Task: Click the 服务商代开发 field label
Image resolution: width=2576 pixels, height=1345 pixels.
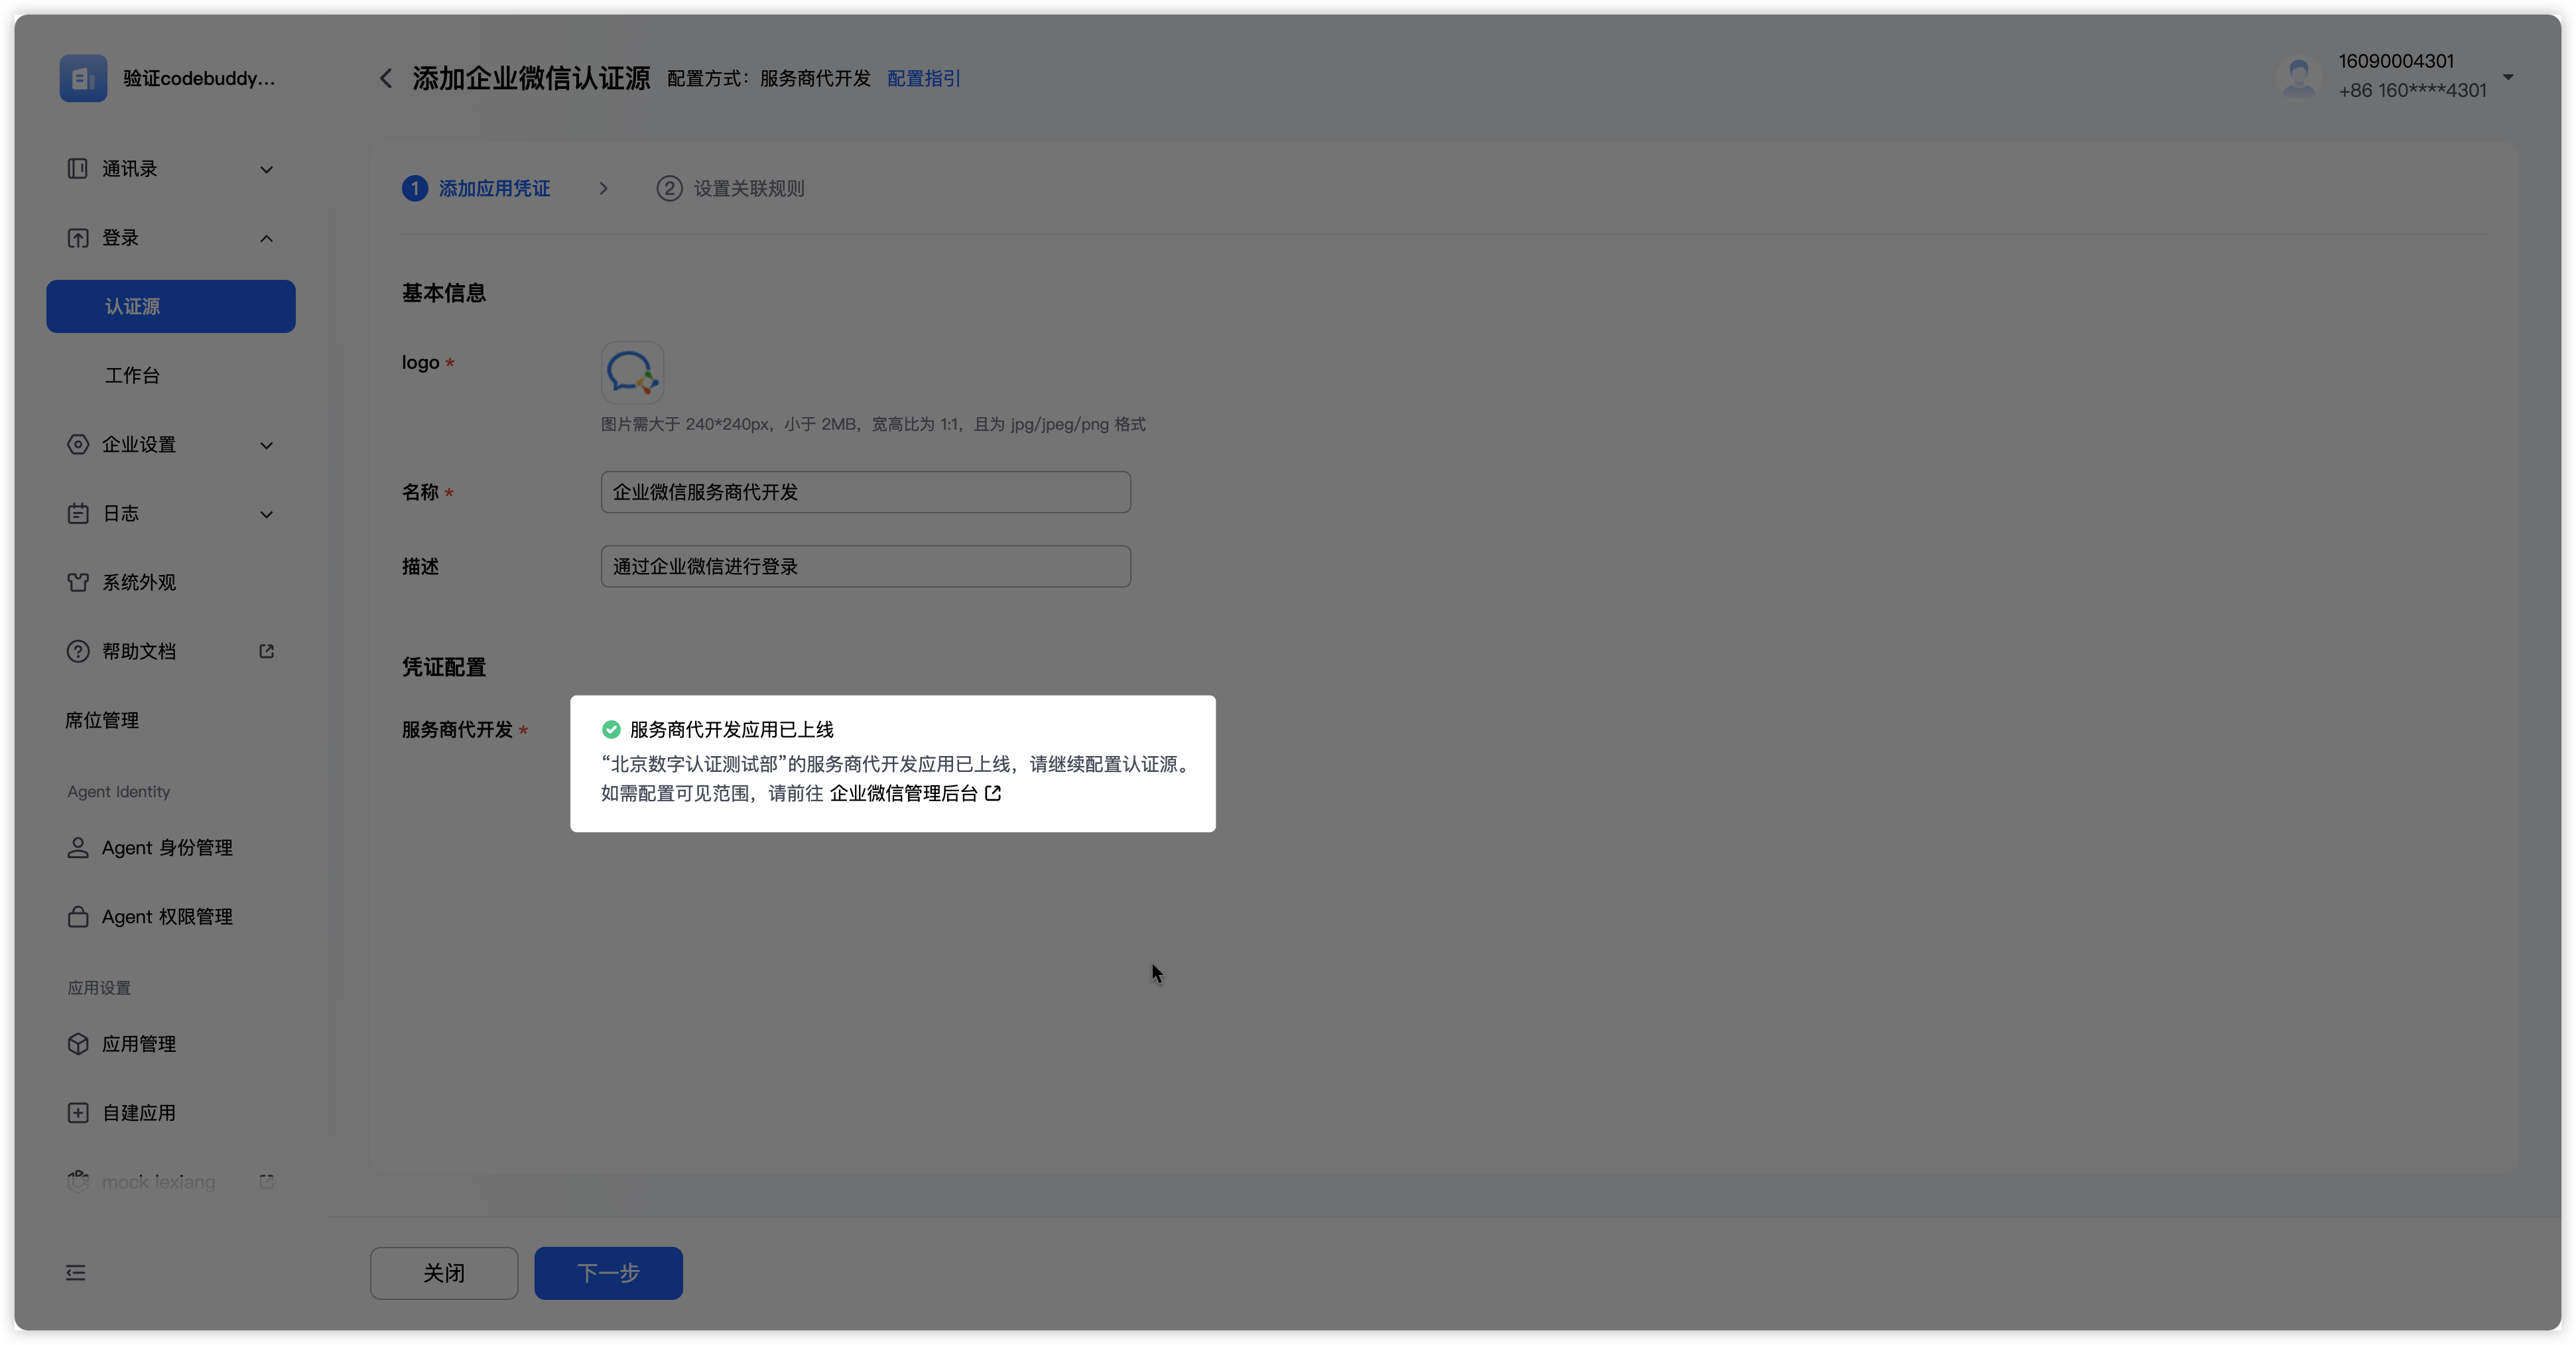Action: point(458,729)
